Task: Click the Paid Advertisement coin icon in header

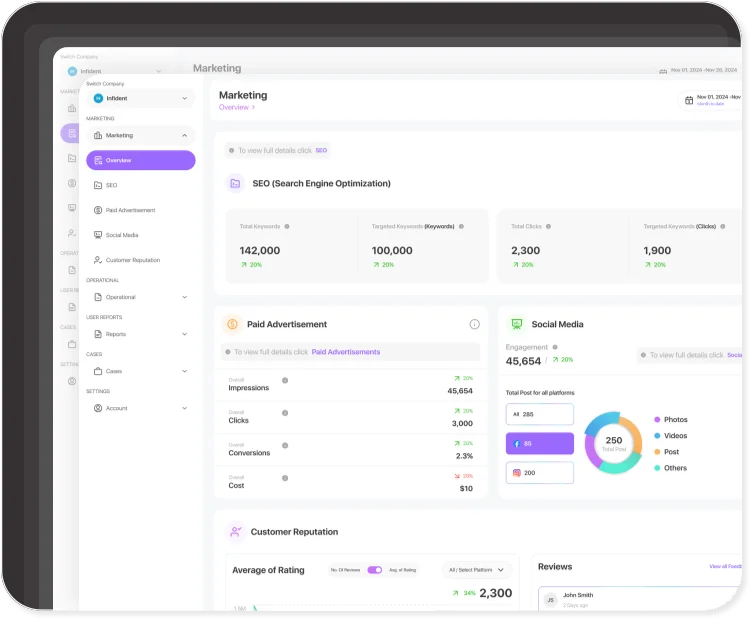Action: coord(232,324)
